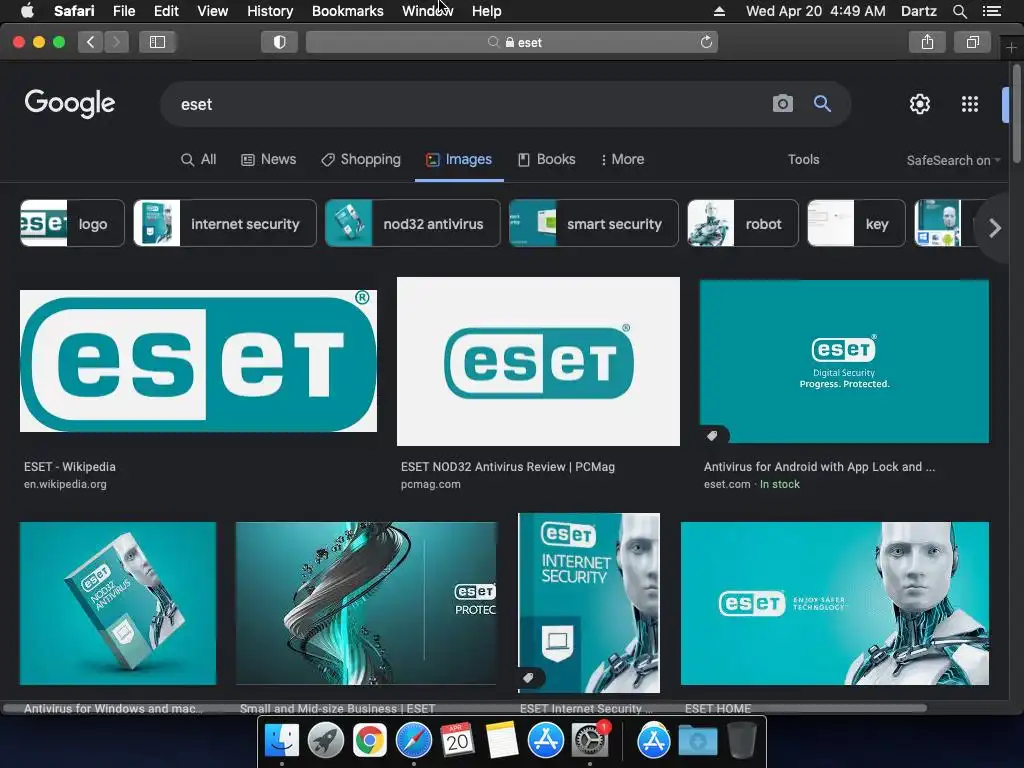The height and width of the screenshot is (768, 1024).
Task: Select the nod32 antivirus suggestion chip
Action: 413,223
